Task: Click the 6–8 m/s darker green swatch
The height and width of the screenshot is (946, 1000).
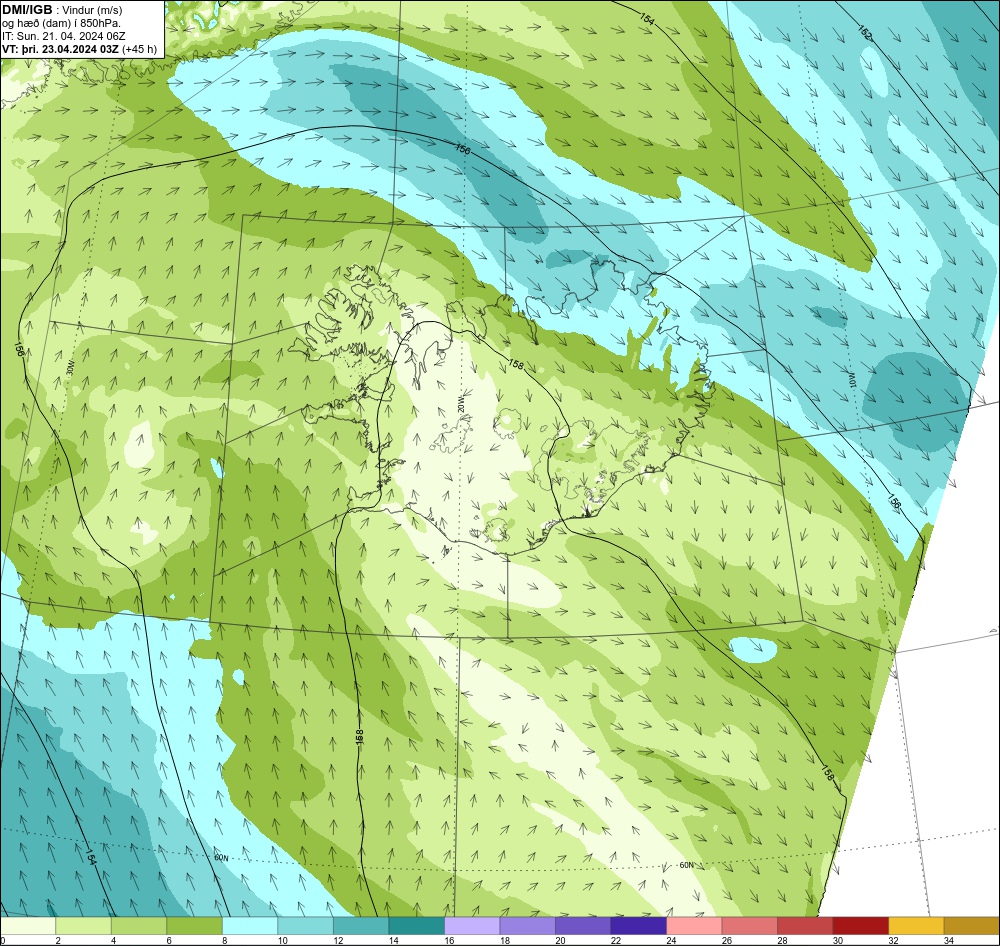Action: (x=195, y=925)
